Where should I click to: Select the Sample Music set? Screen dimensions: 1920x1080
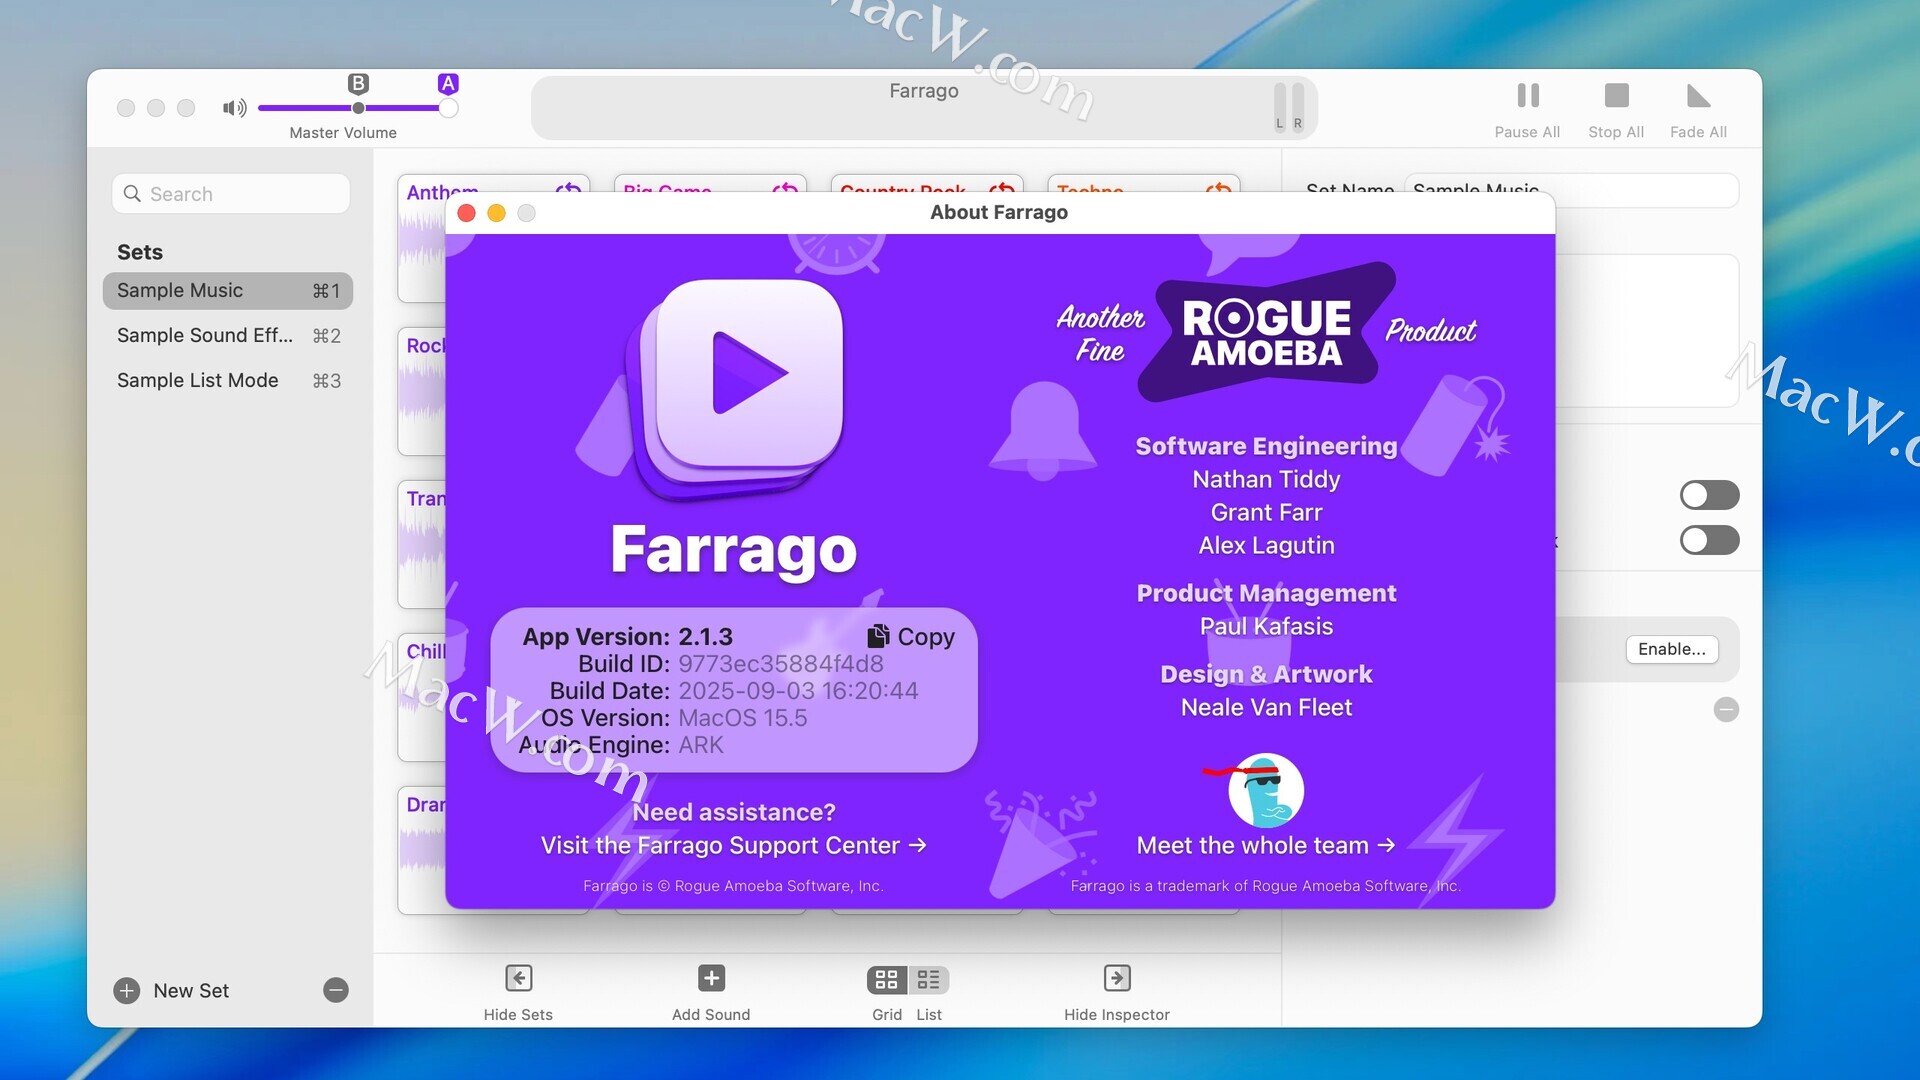pos(228,290)
